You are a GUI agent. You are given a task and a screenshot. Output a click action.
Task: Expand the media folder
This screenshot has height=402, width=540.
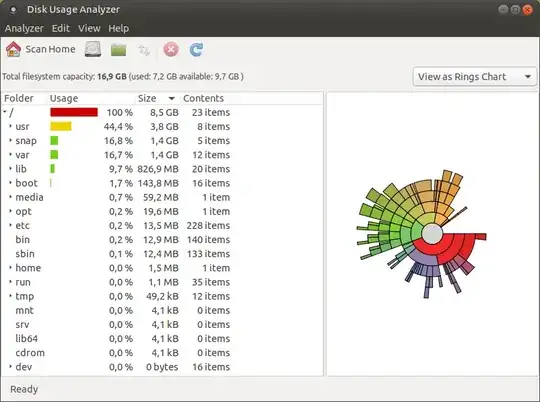click(x=11, y=197)
